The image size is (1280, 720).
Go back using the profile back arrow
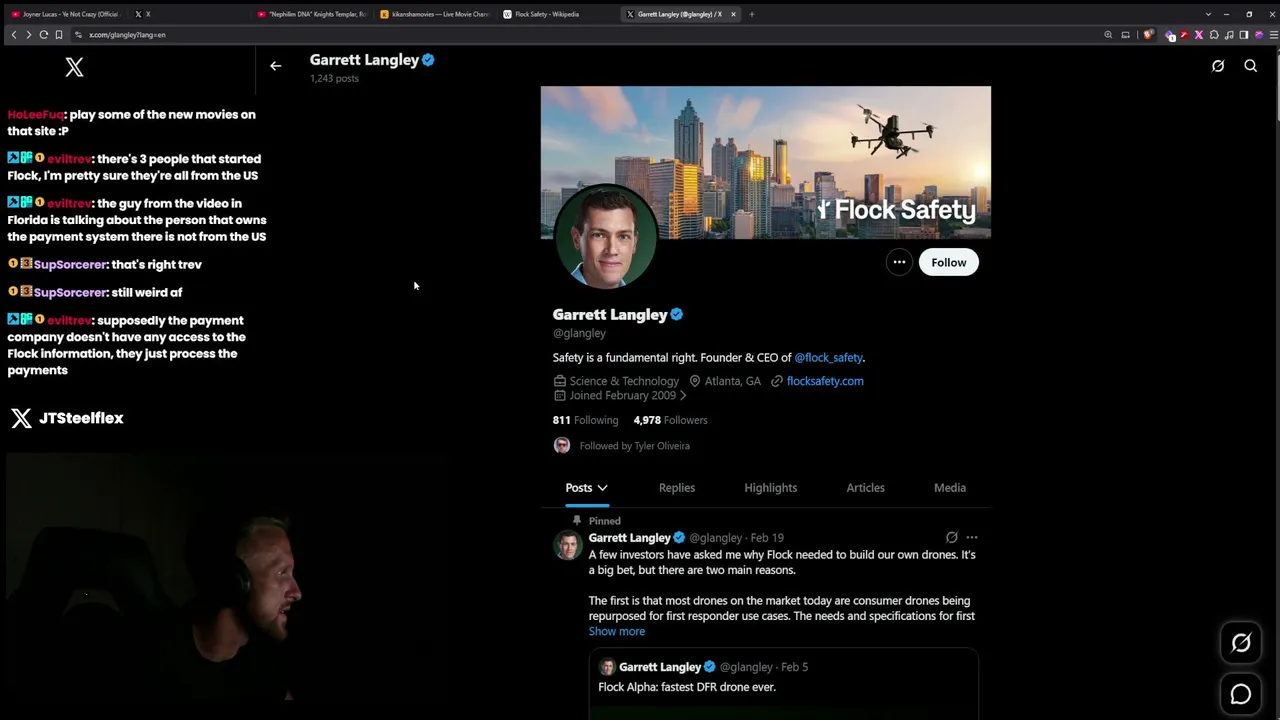tap(275, 66)
